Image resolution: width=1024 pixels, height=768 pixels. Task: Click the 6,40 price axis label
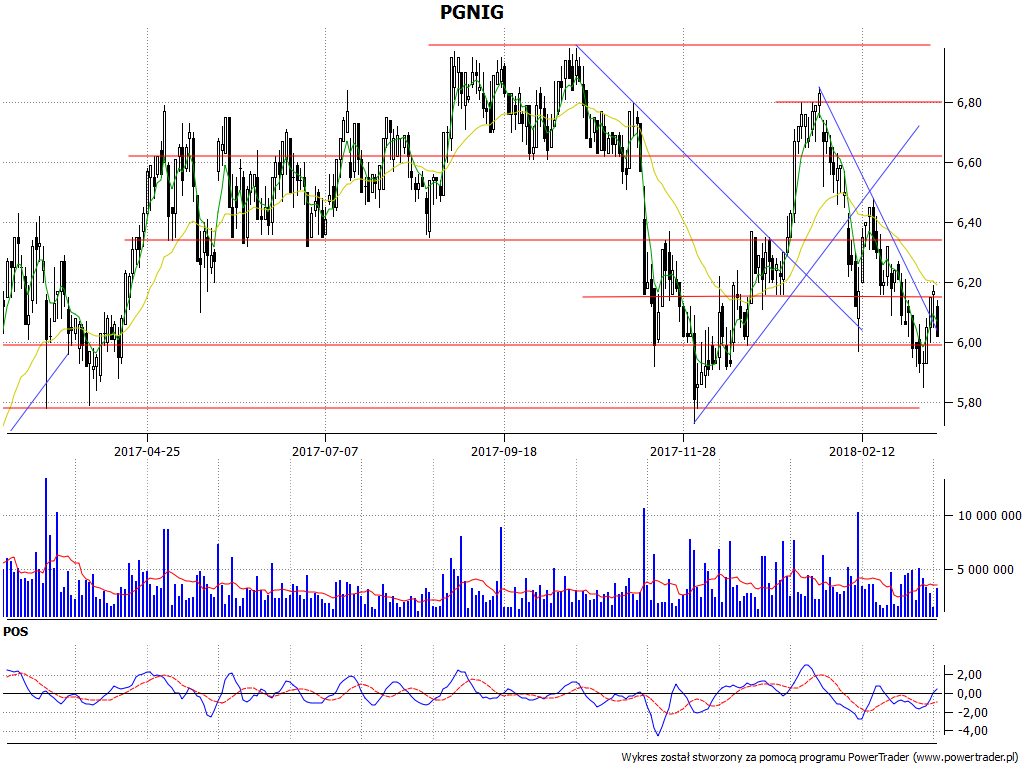[x=969, y=223]
